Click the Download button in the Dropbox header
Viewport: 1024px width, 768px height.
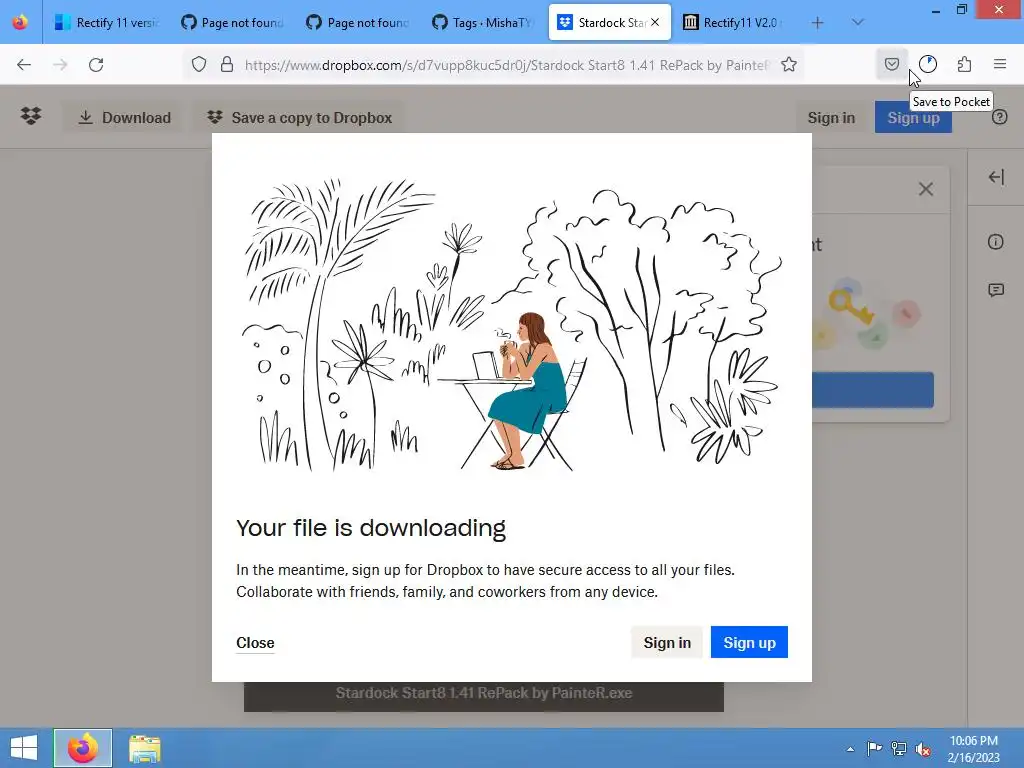(124, 118)
